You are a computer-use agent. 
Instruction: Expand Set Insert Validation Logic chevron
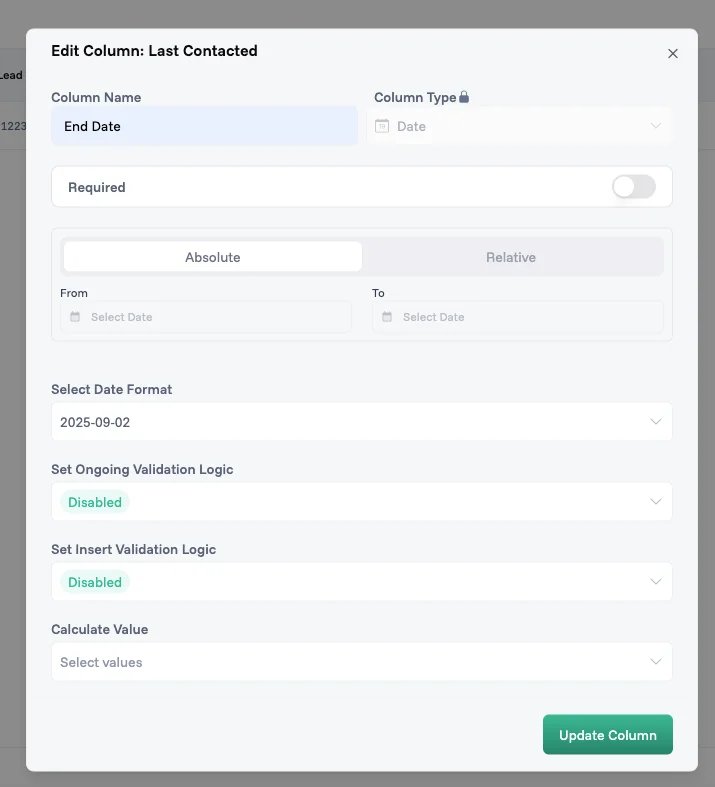point(656,582)
